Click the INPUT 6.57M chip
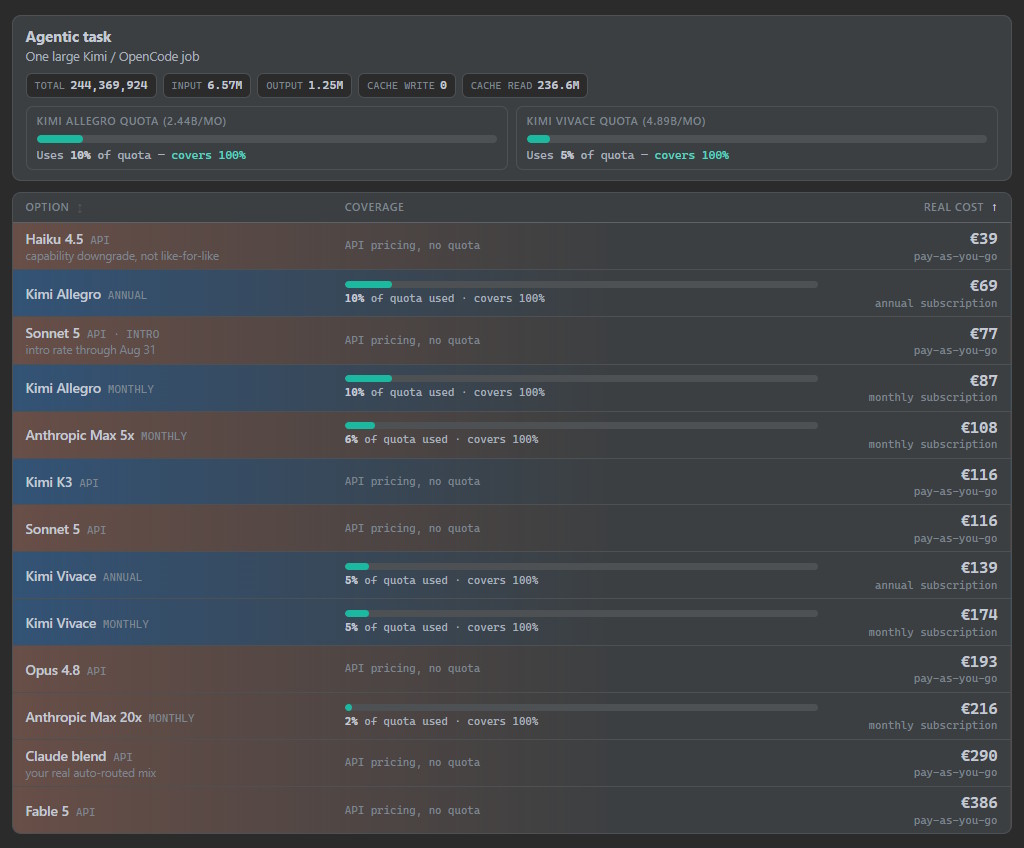This screenshot has height=848, width=1024. tap(206, 86)
